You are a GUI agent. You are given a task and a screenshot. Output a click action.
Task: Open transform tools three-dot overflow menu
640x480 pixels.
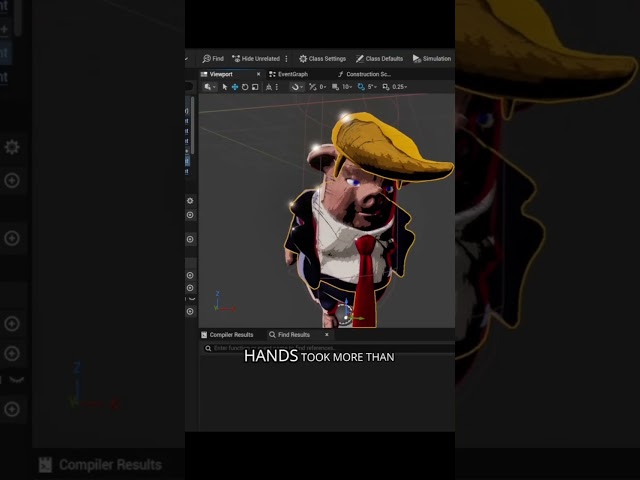(x=277, y=87)
